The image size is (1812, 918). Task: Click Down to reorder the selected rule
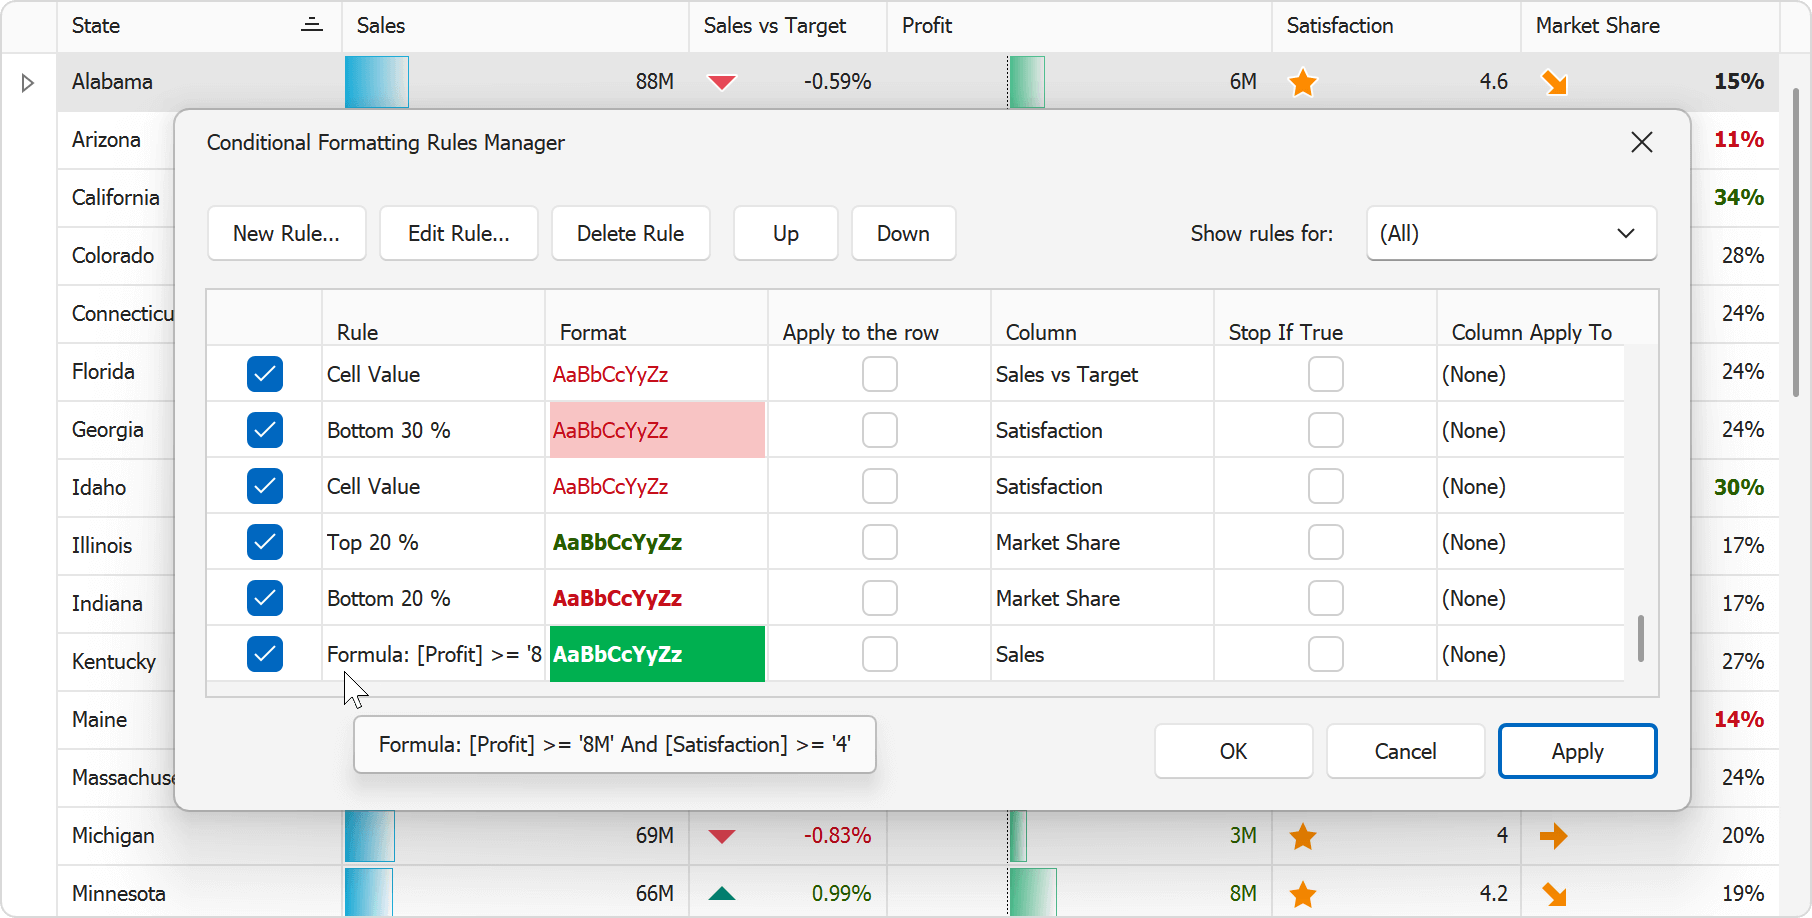point(902,233)
